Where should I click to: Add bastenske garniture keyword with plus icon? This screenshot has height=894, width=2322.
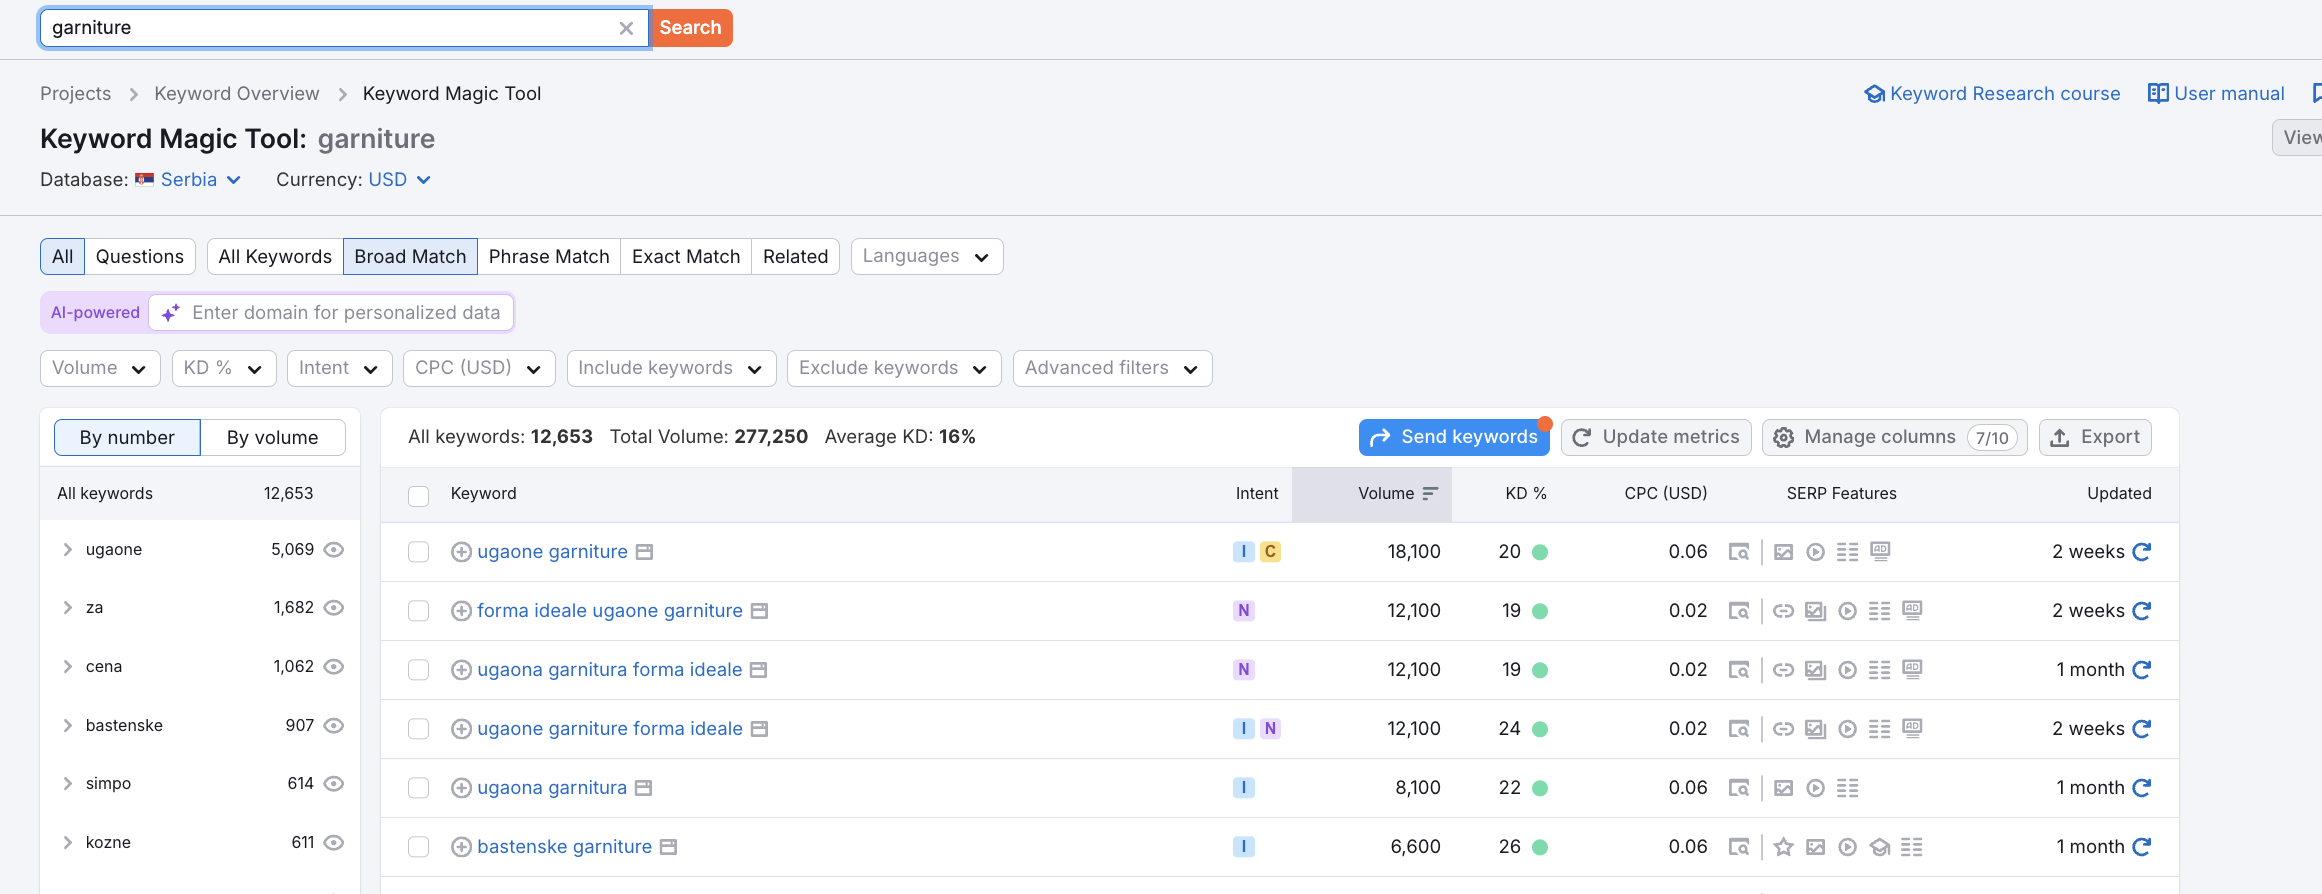click(x=461, y=847)
